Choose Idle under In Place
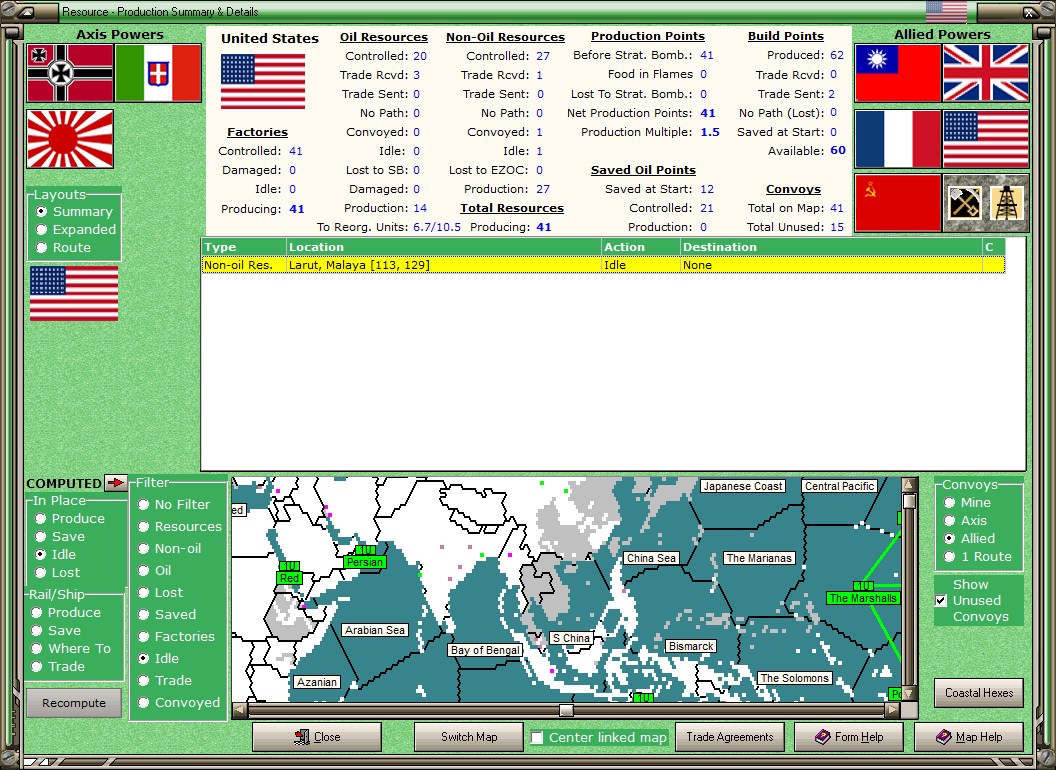Image resolution: width=1056 pixels, height=770 pixels. (55, 554)
